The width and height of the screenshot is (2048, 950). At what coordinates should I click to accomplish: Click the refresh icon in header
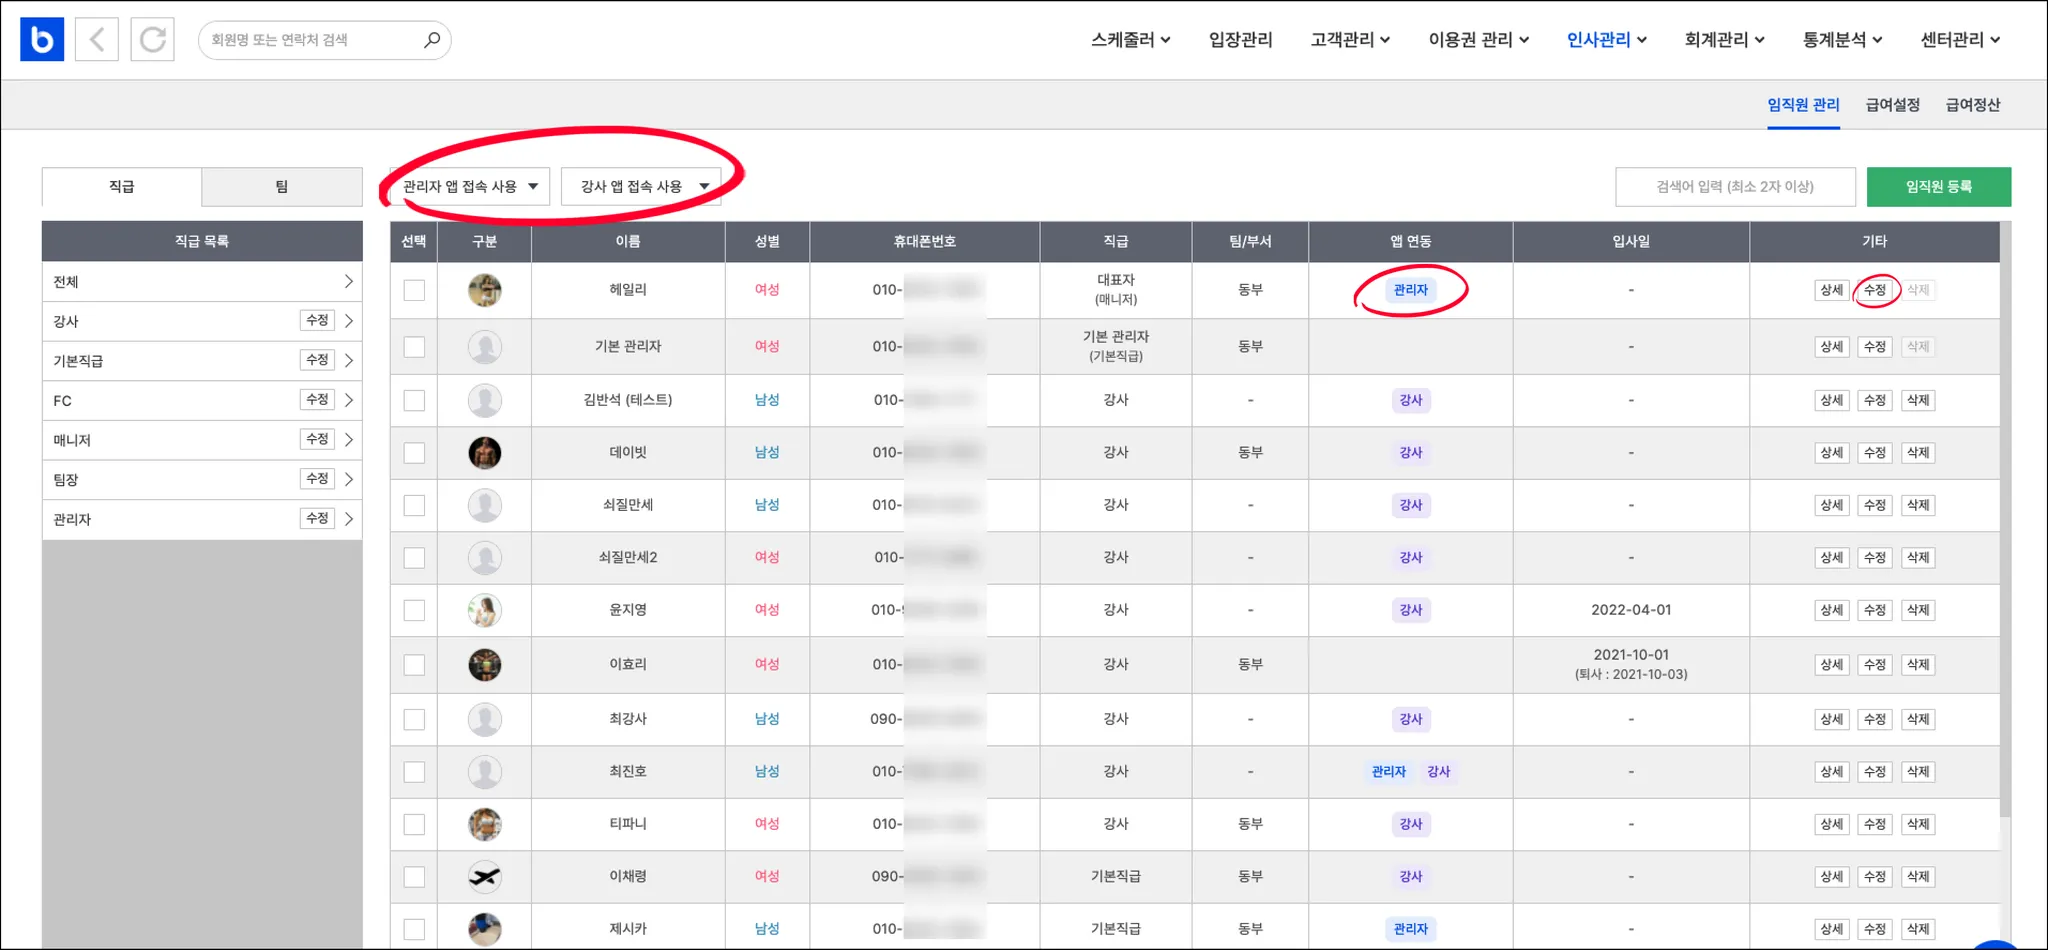(153, 40)
